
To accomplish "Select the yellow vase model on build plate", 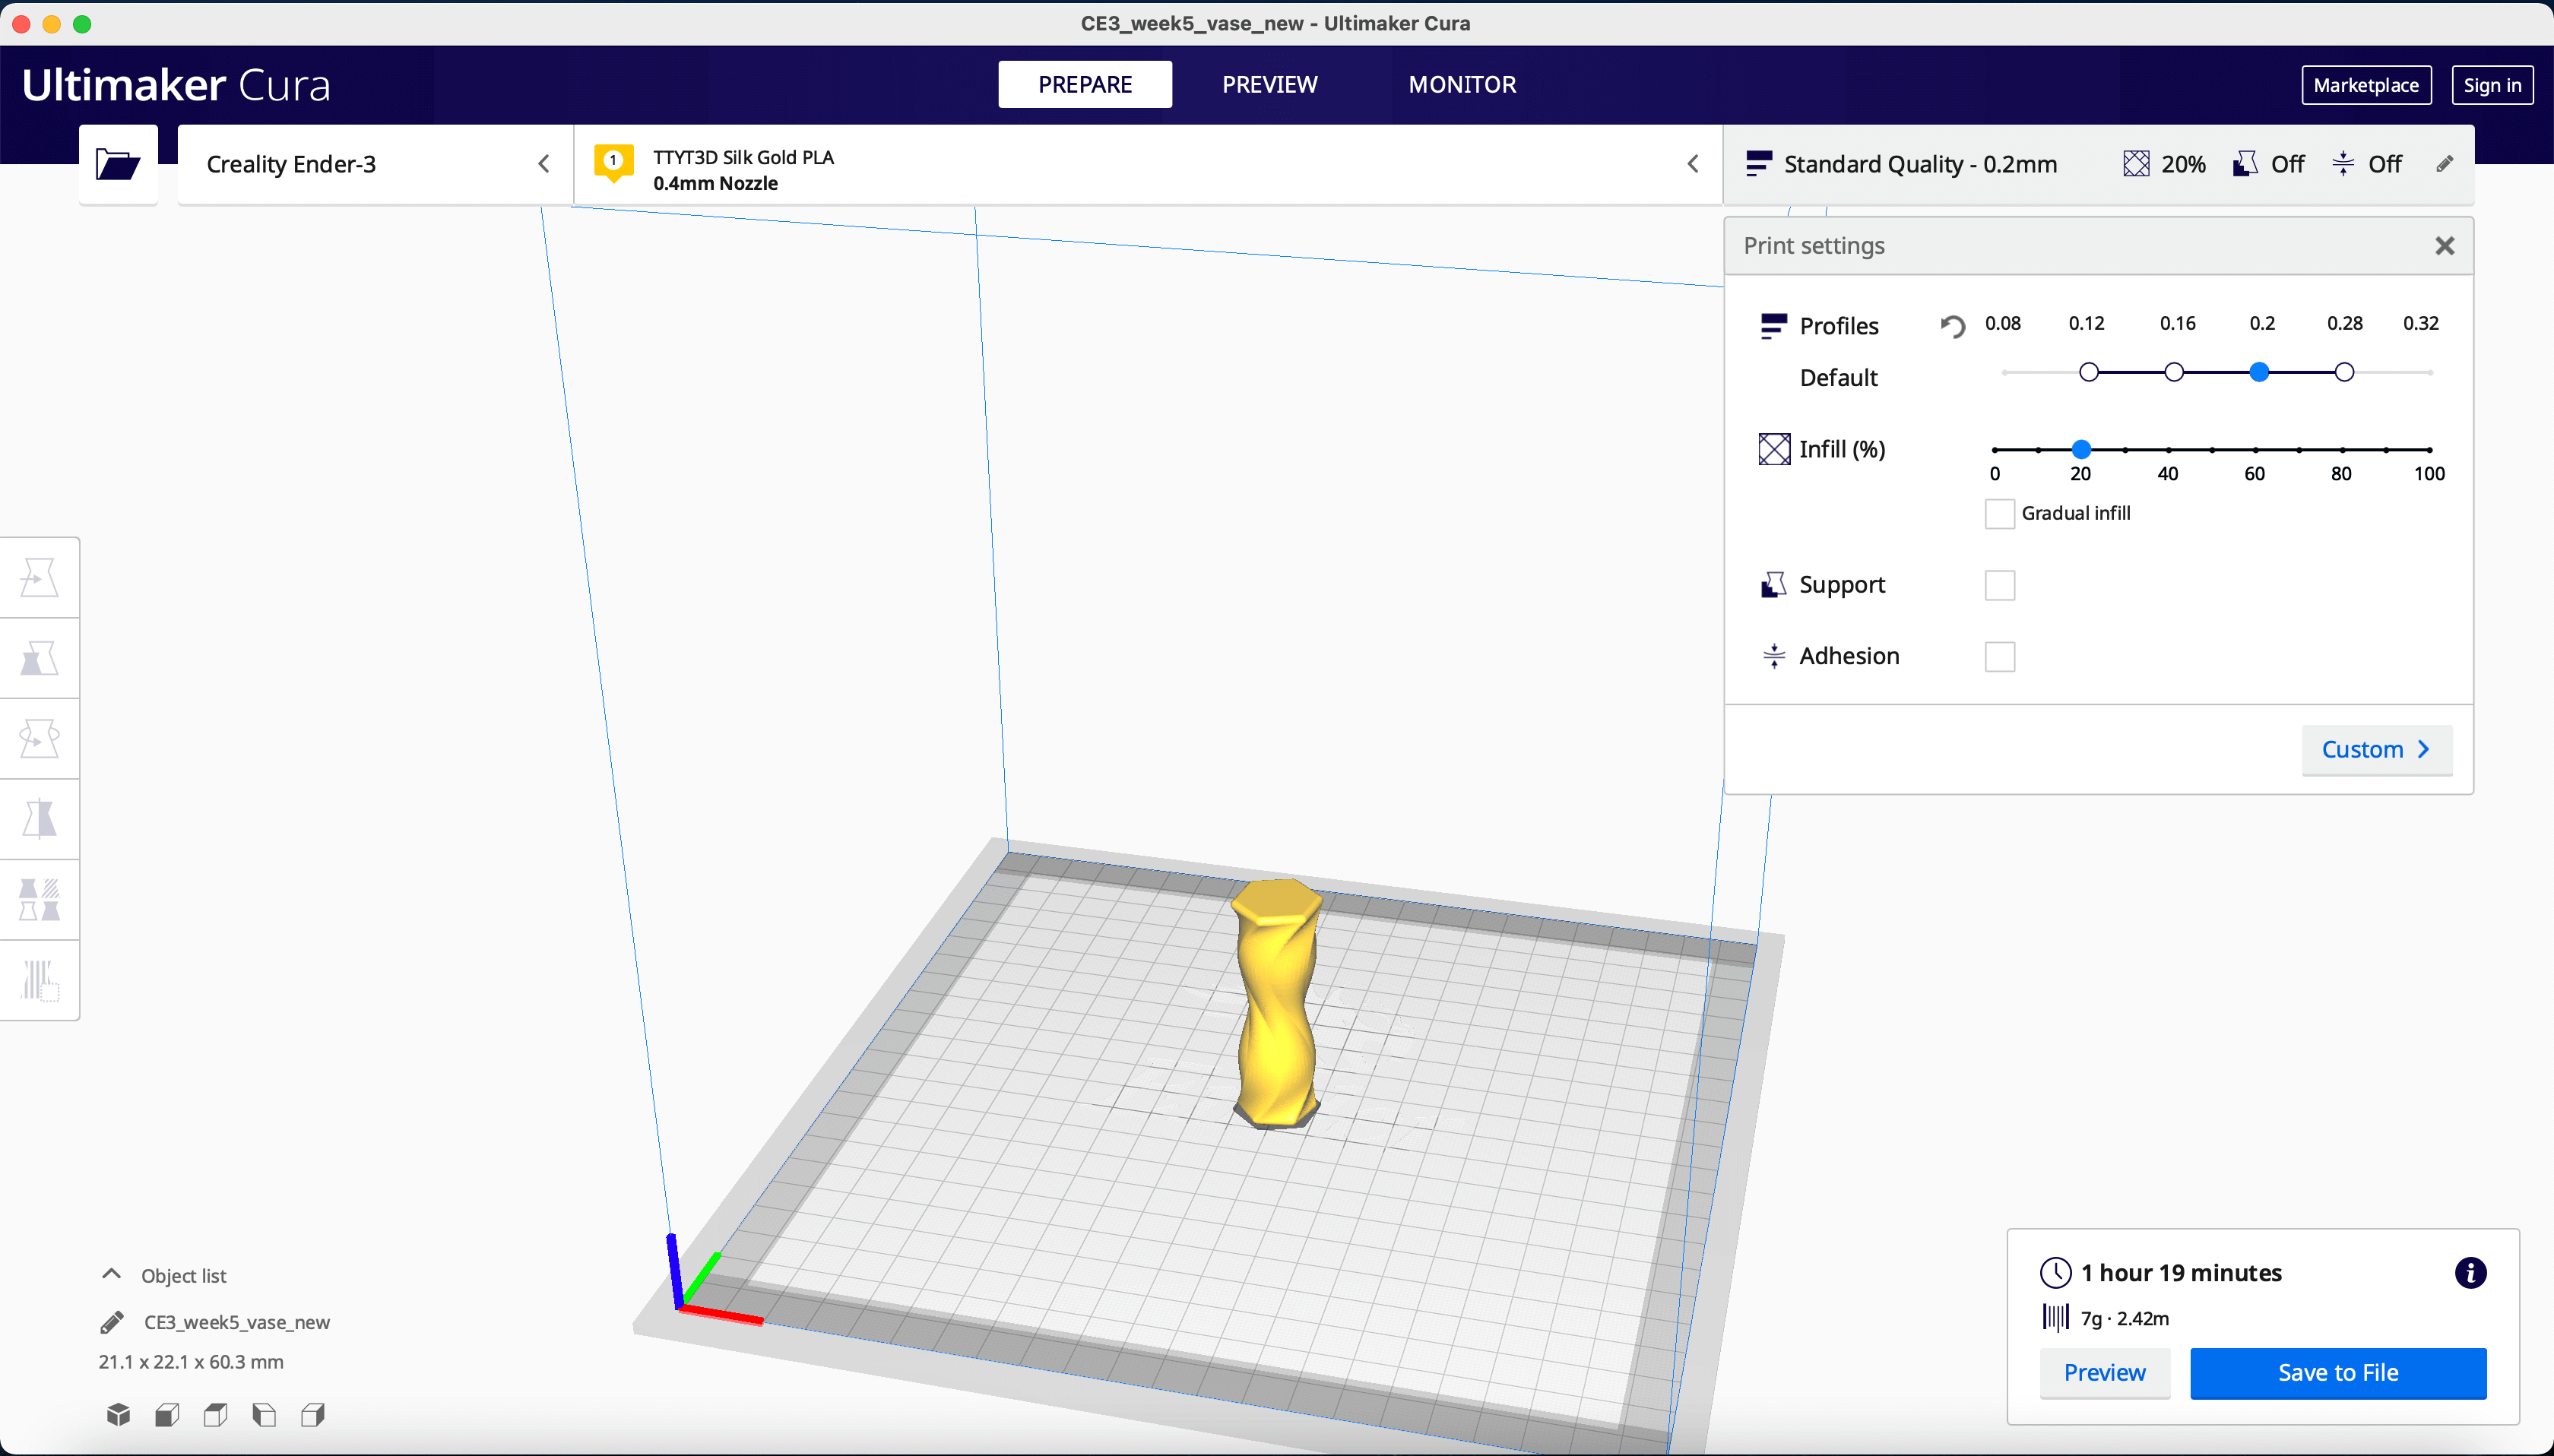I will 1276,1003.
